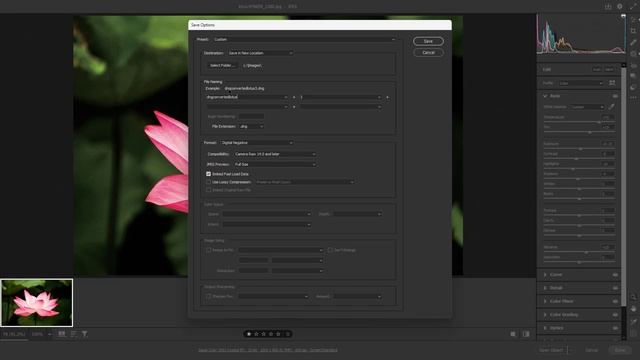The image size is (640, 360).
Task: Click the White Balance eyedropper tool
Action: click(x=611, y=107)
